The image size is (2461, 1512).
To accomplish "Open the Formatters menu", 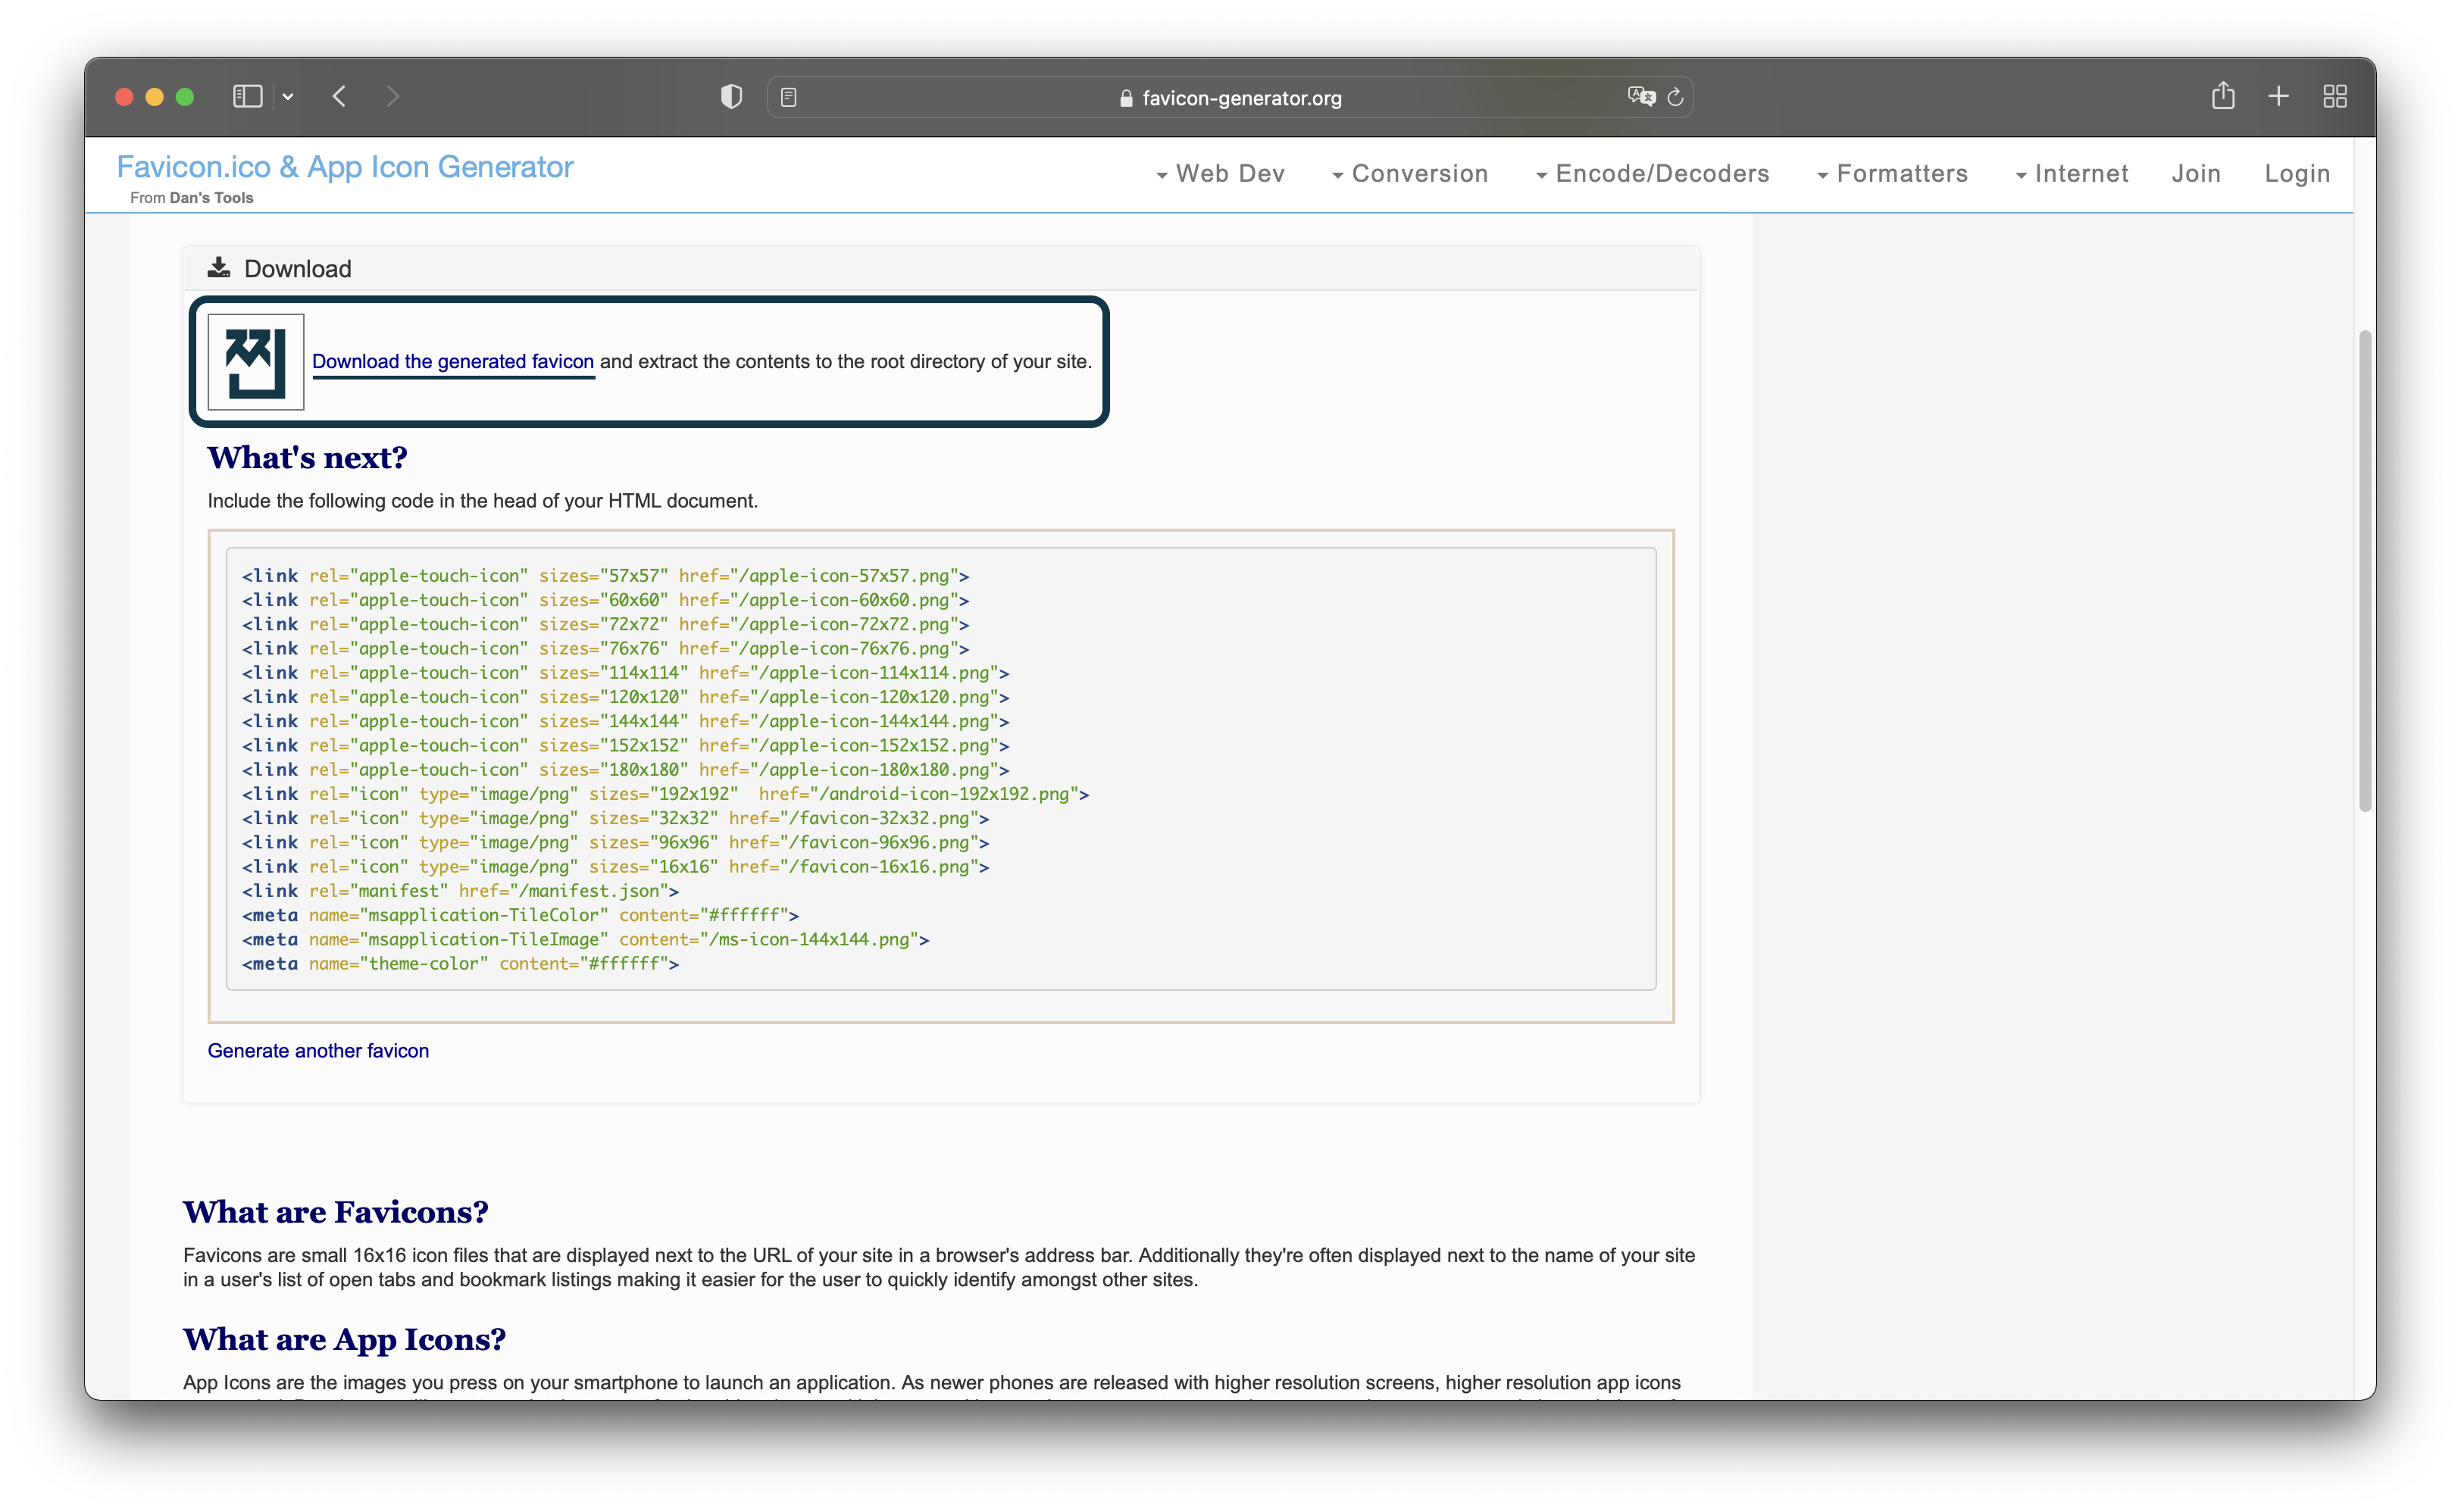I will point(1893,174).
